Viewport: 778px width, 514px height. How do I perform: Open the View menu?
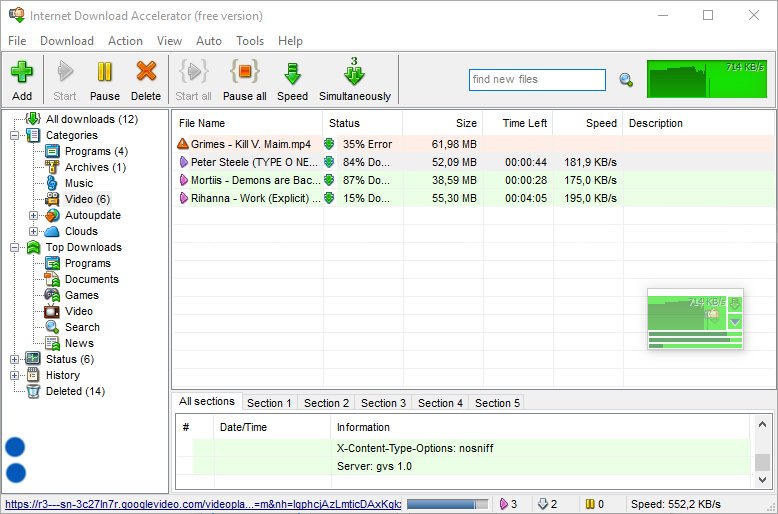[x=169, y=41]
